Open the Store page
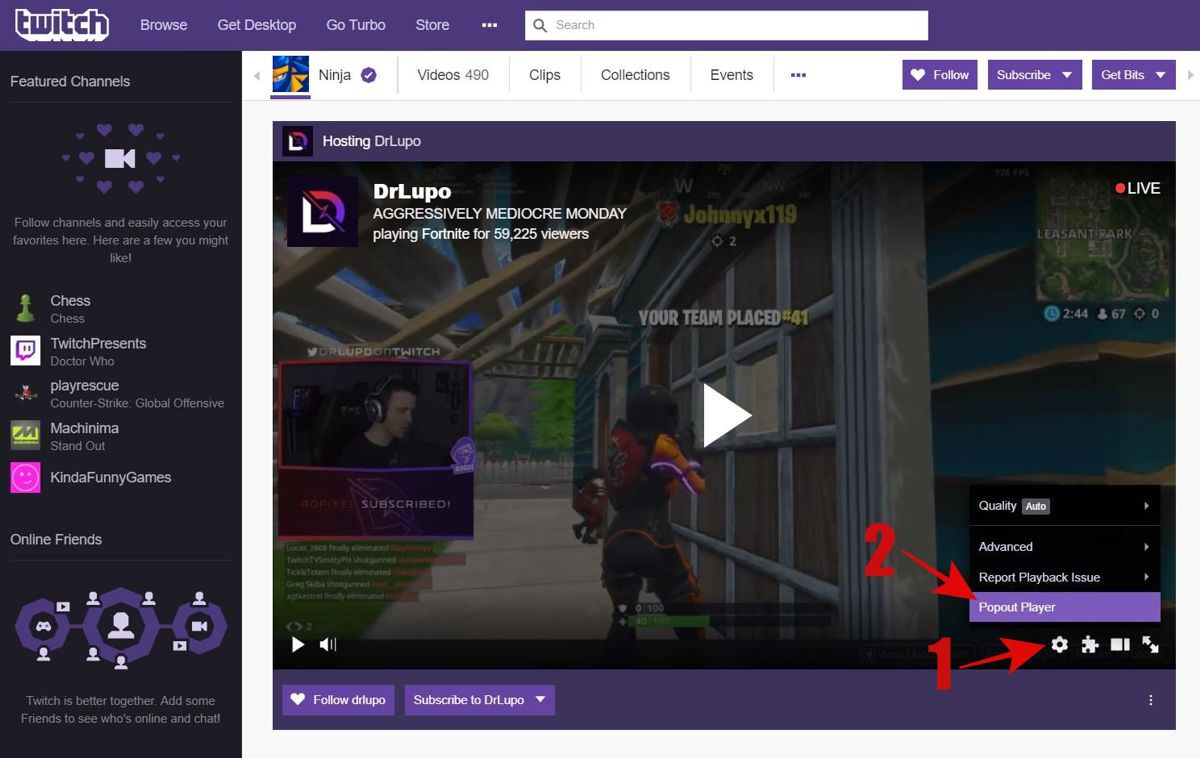 click(432, 25)
